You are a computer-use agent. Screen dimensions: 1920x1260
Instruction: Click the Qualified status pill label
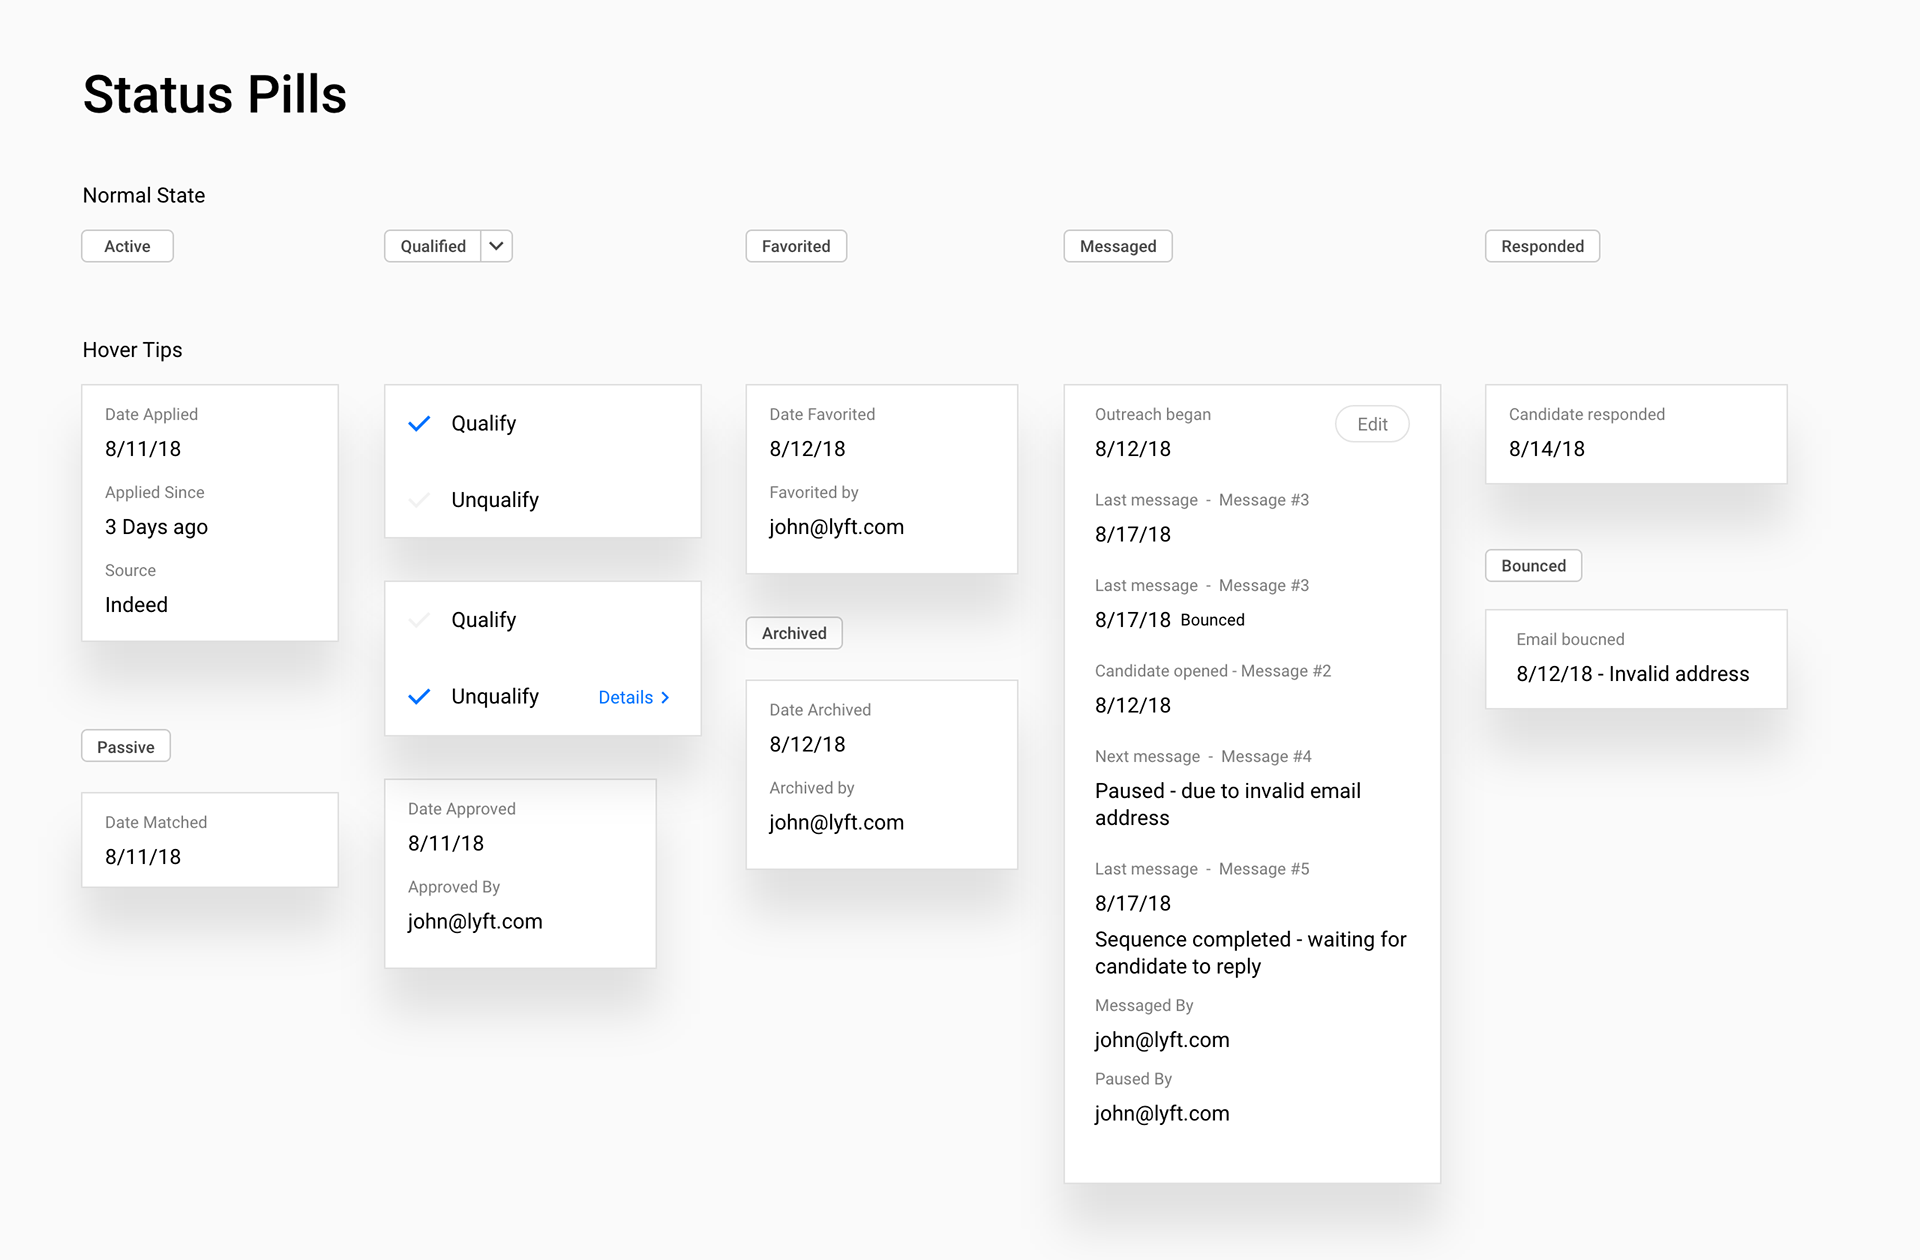(433, 246)
